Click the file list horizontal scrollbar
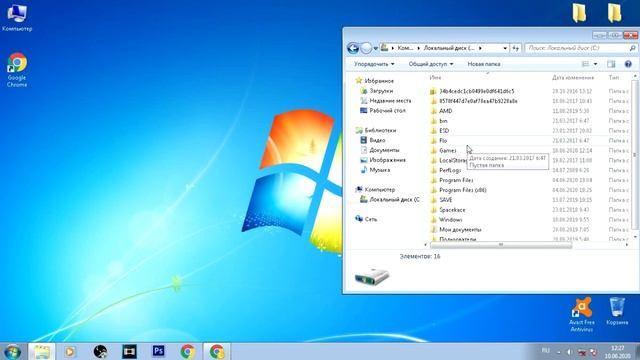This screenshot has width=640, height=360. [501, 244]
